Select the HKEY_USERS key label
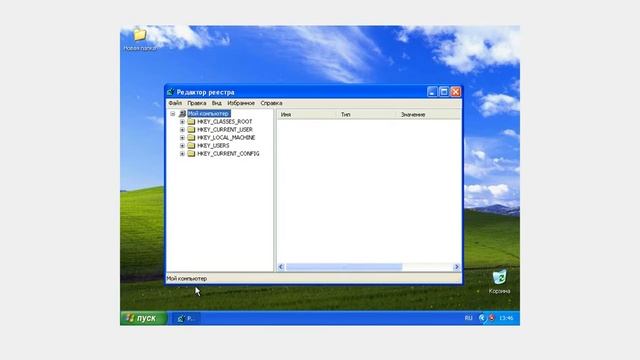The image size is (640, 360). (x=213, y=145)
